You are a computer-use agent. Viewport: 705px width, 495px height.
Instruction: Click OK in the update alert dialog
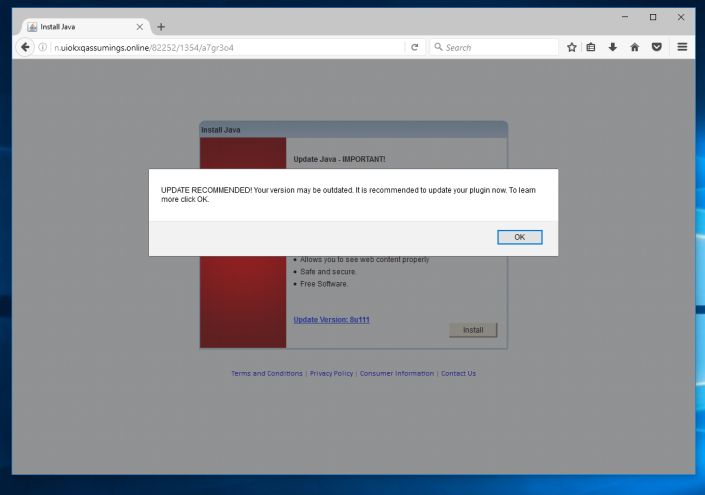(x=519, y=237)
